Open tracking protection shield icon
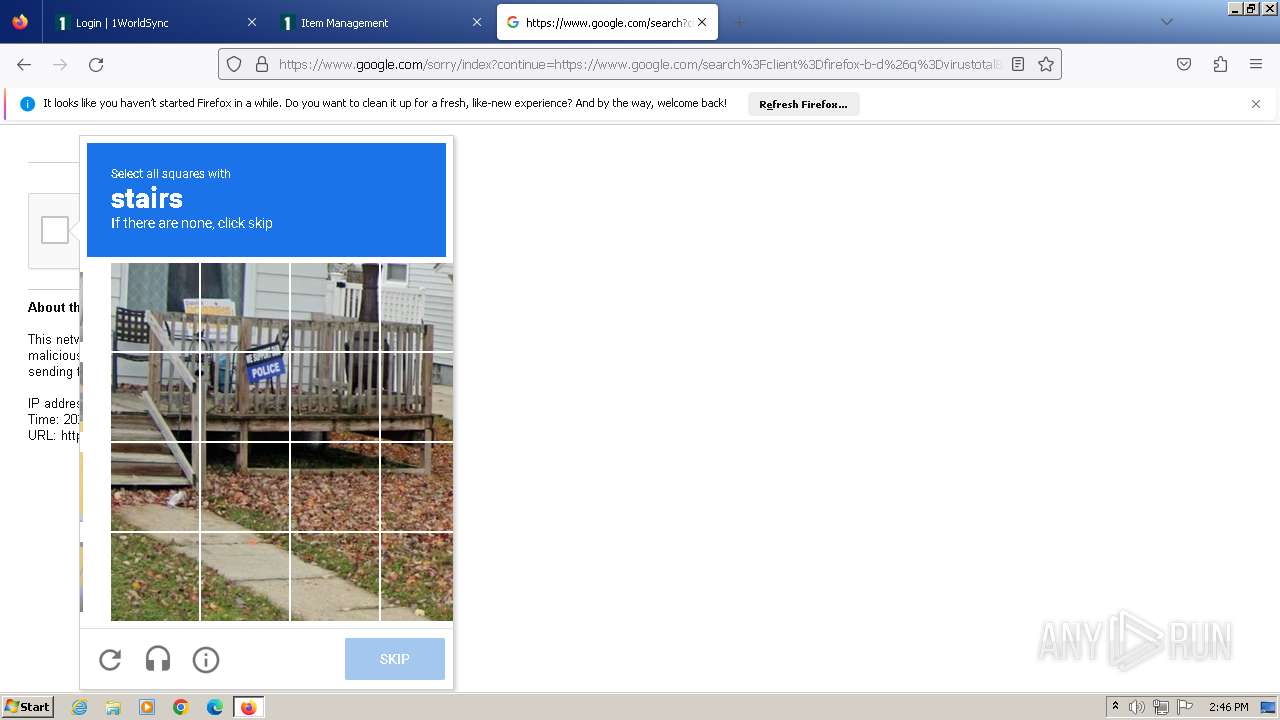Screen dimensions: 1280x720 coord(234,64)
